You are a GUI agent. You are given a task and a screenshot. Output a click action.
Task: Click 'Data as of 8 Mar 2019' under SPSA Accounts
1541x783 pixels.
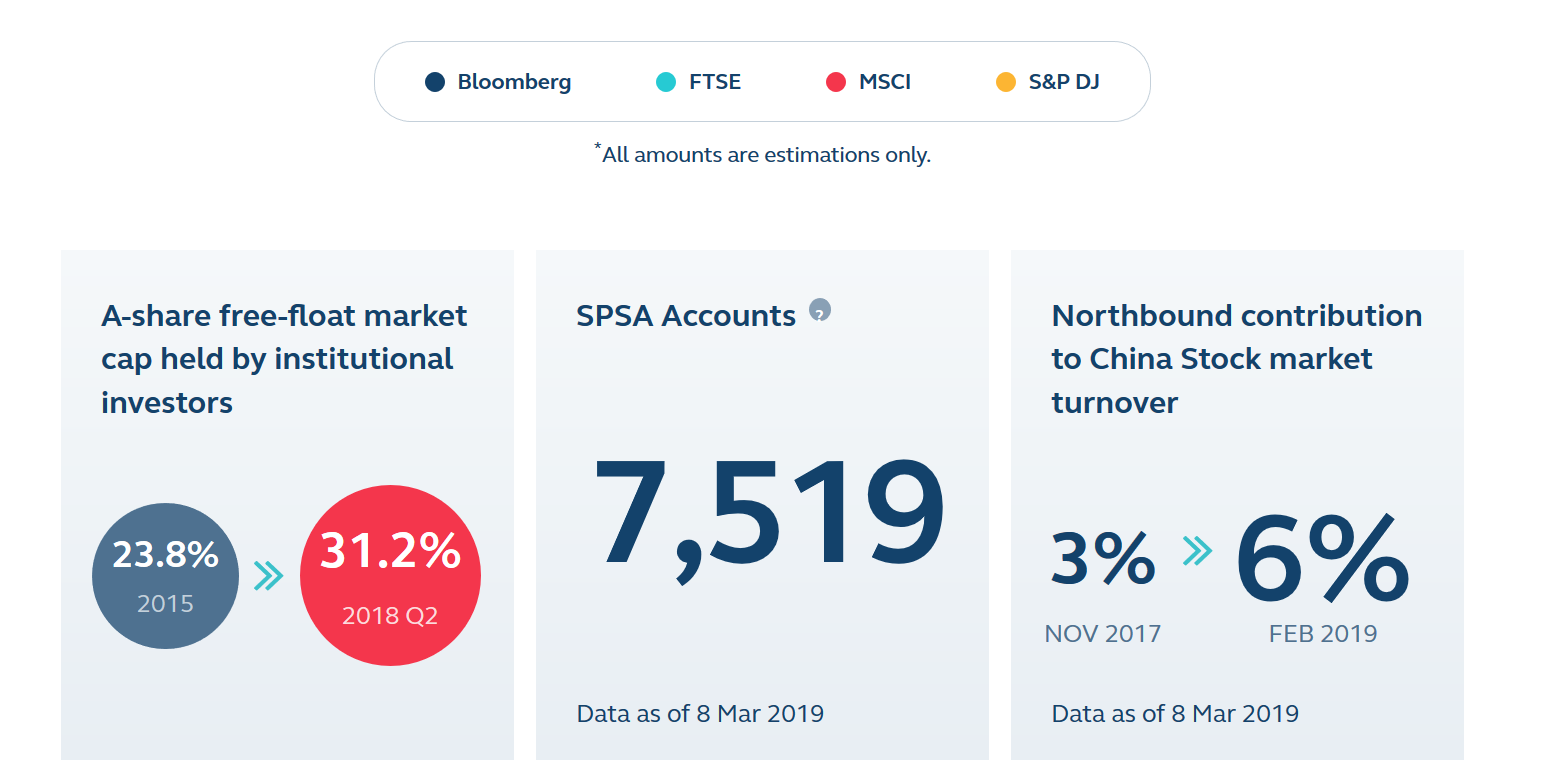coord(700,714)
